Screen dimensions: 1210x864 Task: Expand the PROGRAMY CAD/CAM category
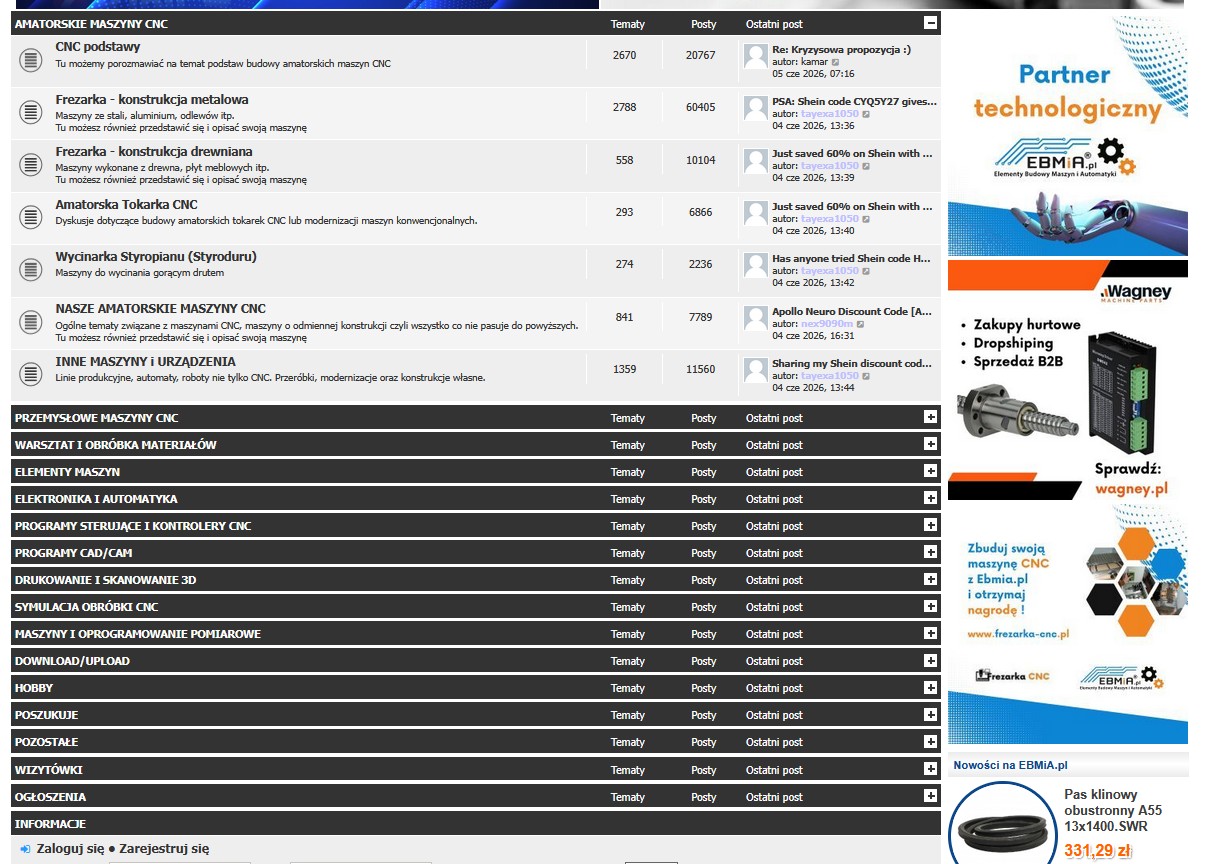click(x=931, y=552)
